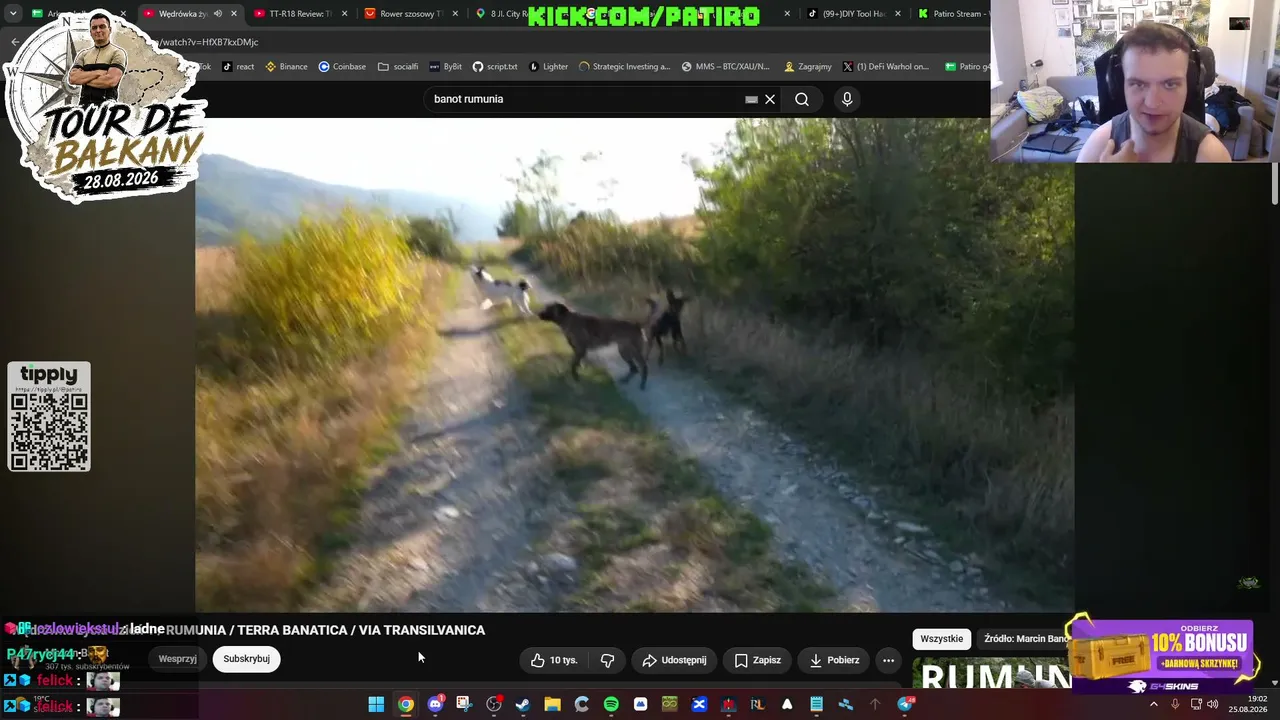Close the 'Rower szosowy' tab
The width and height of the screenshot is (1280, 720).
point(455,14)
